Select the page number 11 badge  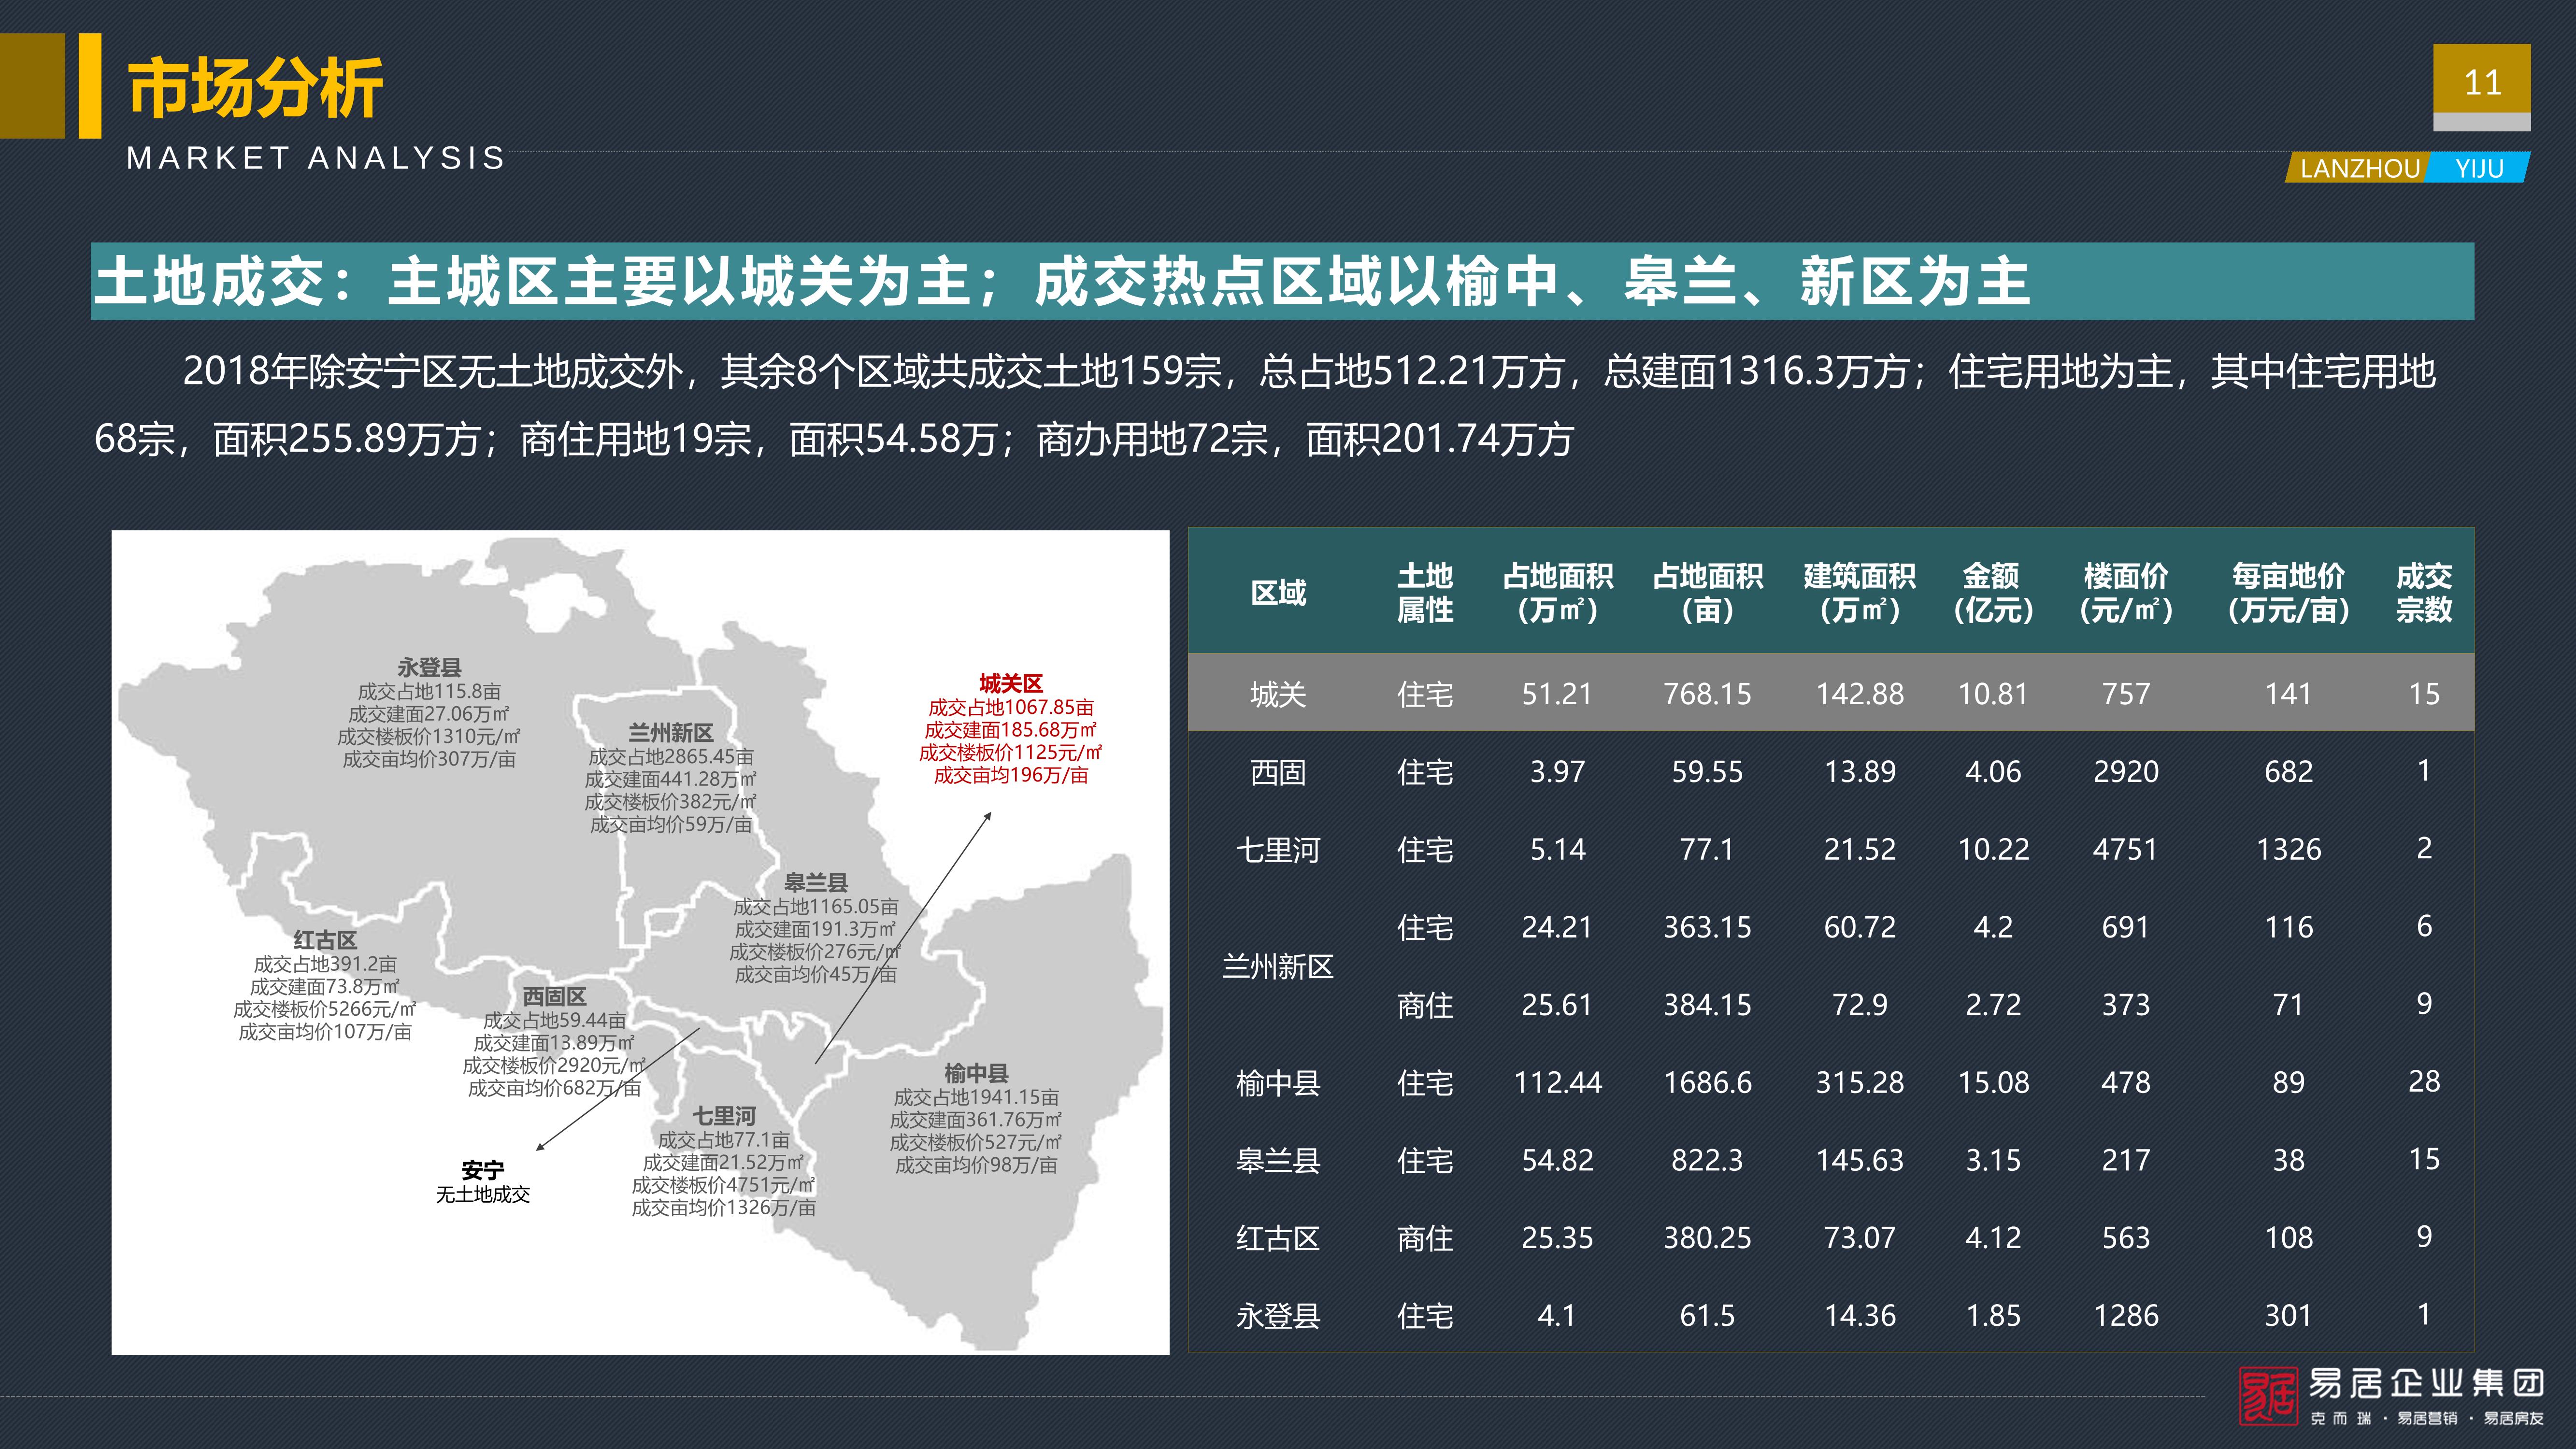[x=2482, y=82]
